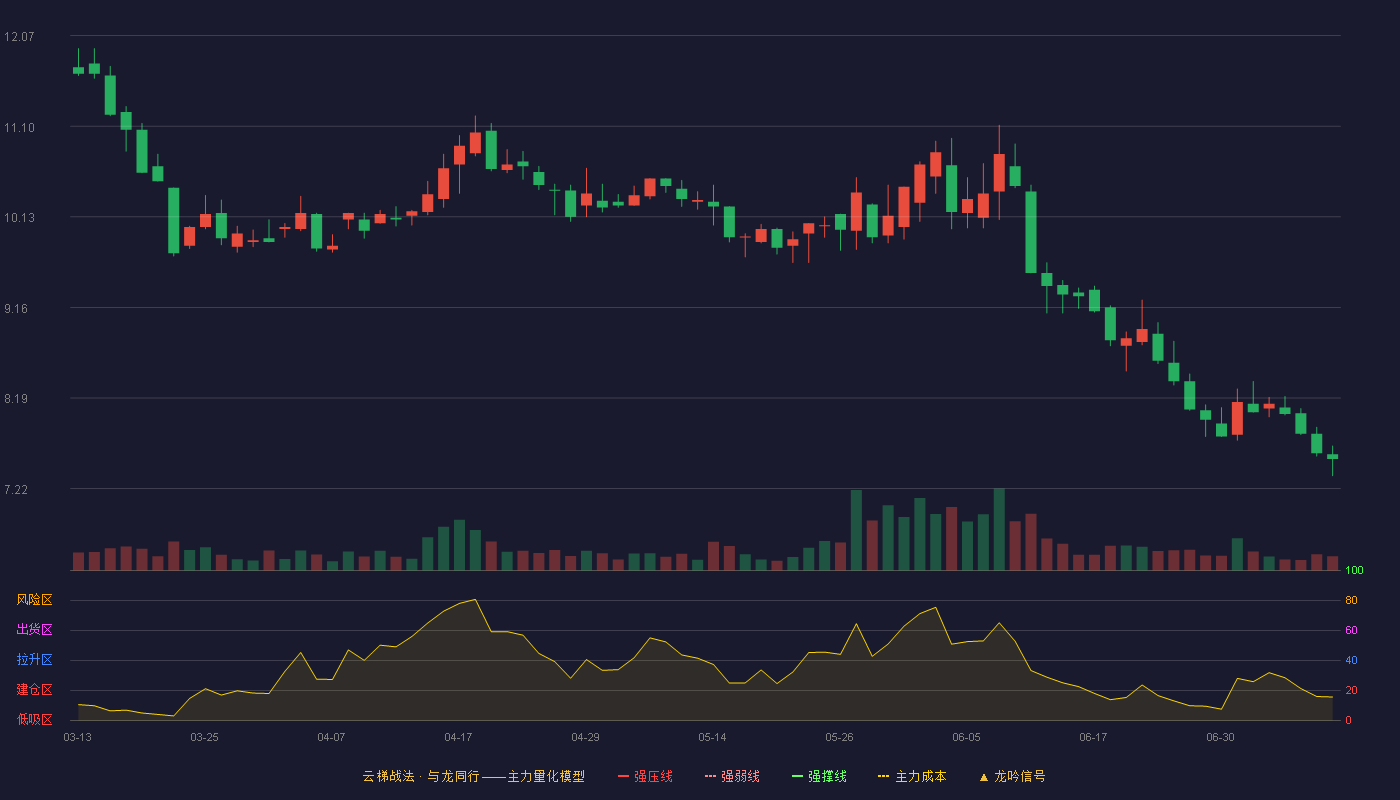Viewport: 1400px width, 800px height.
Task: Click the 低吸区 zone label
Action: click(34, 719)
